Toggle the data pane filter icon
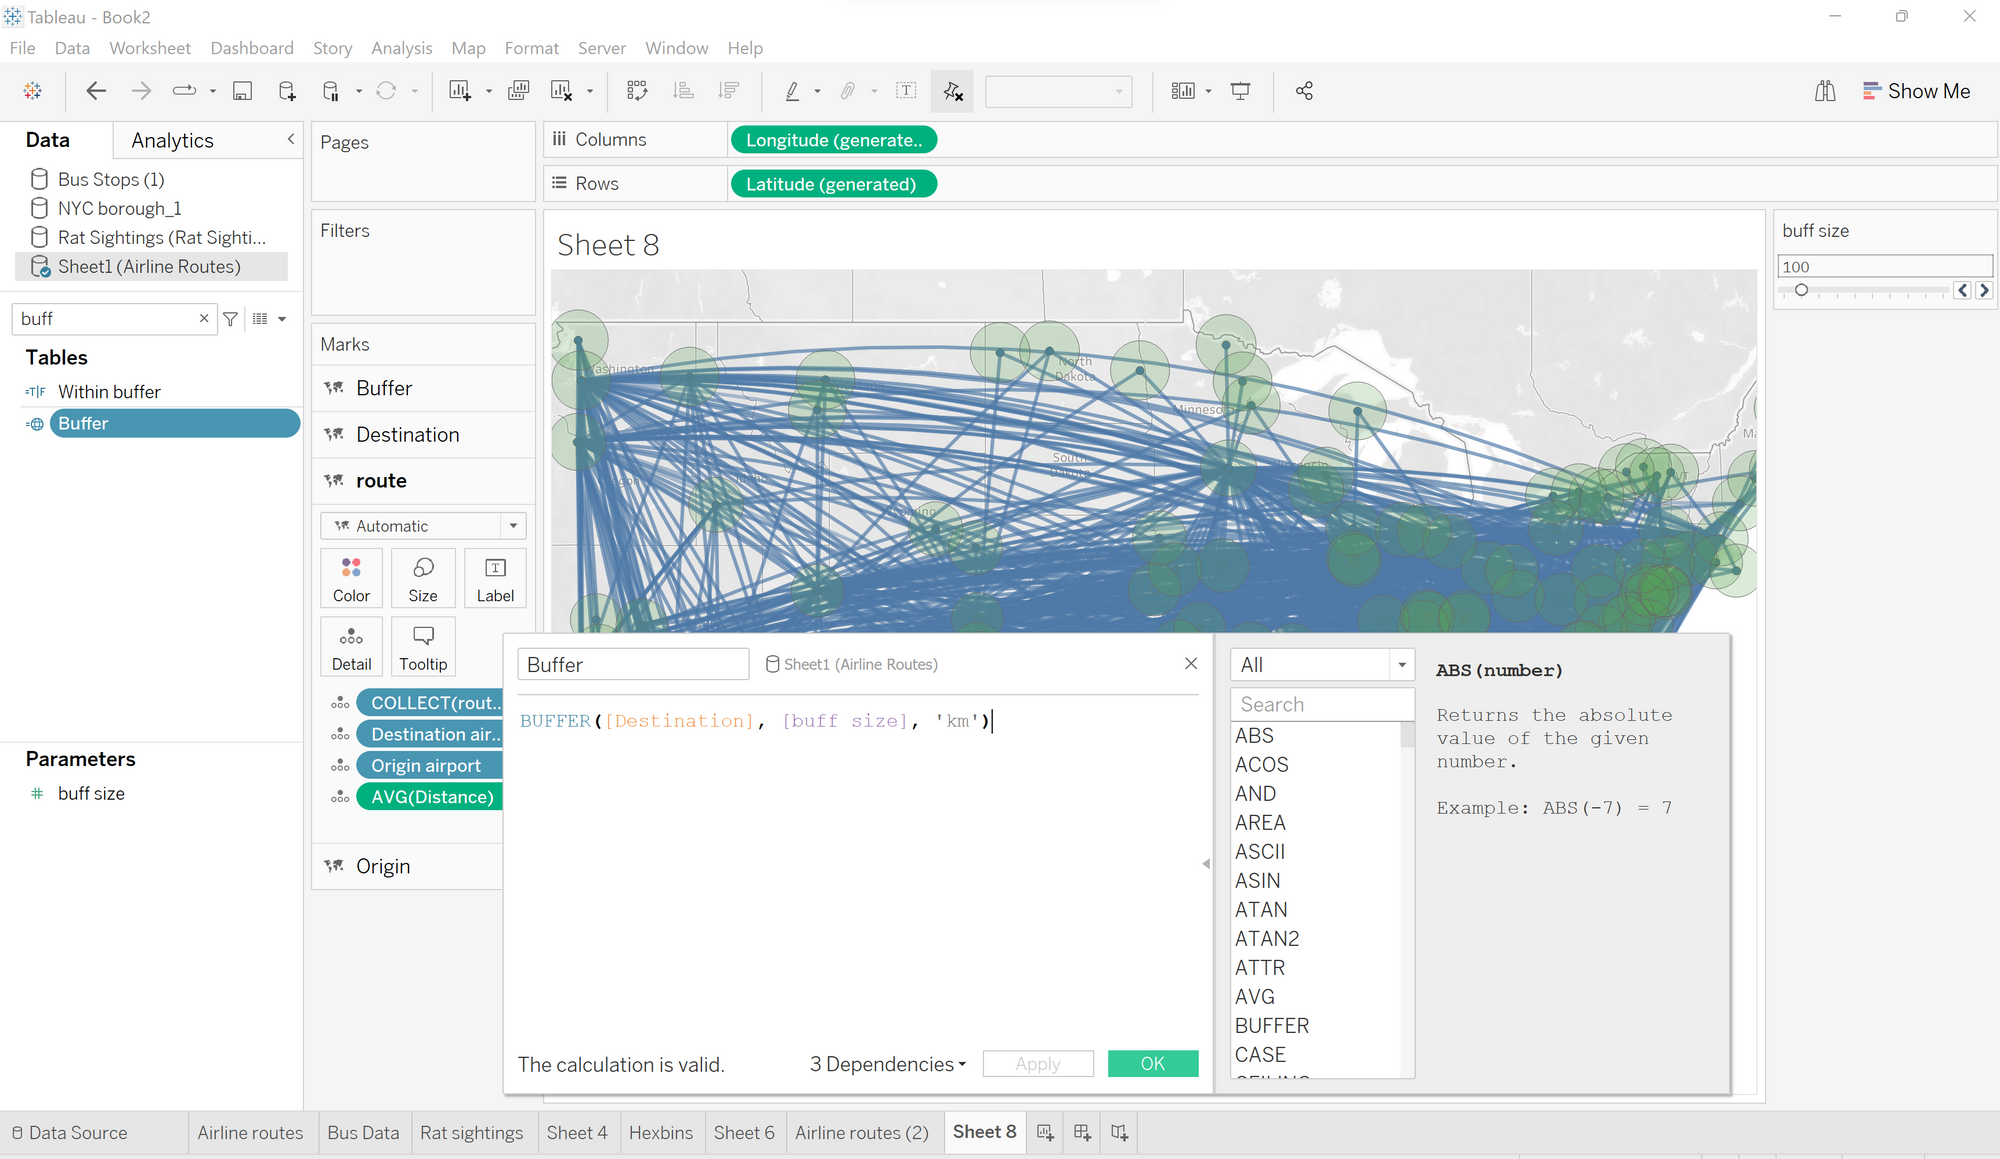The height and width of the screenshot is (1159, 2000). 230,319
